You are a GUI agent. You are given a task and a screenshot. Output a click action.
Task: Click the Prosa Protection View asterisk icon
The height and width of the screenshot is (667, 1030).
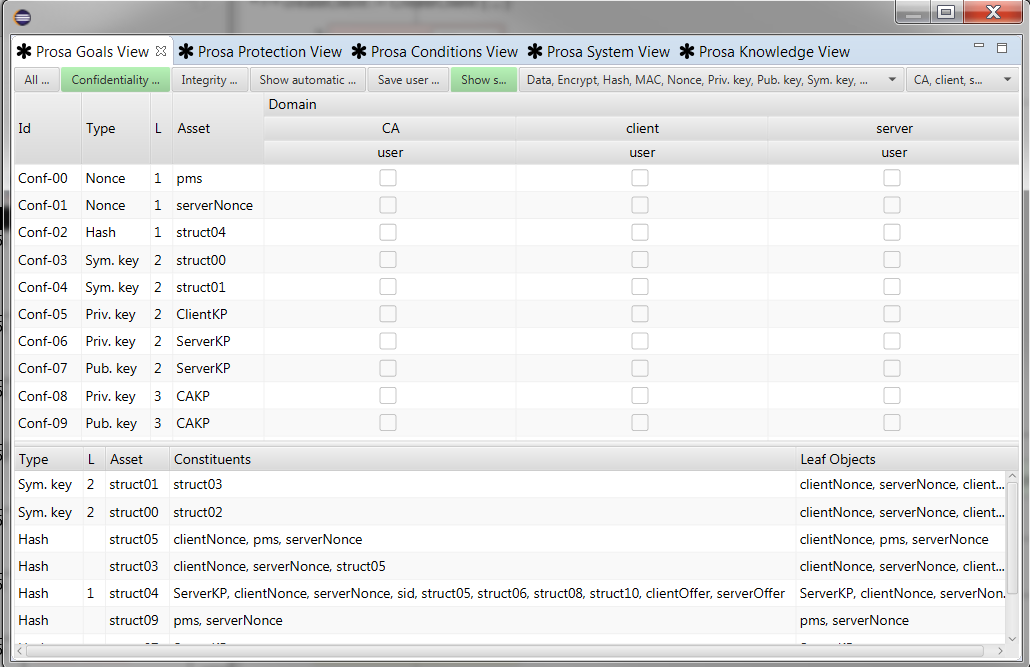(x=186, y=52)
